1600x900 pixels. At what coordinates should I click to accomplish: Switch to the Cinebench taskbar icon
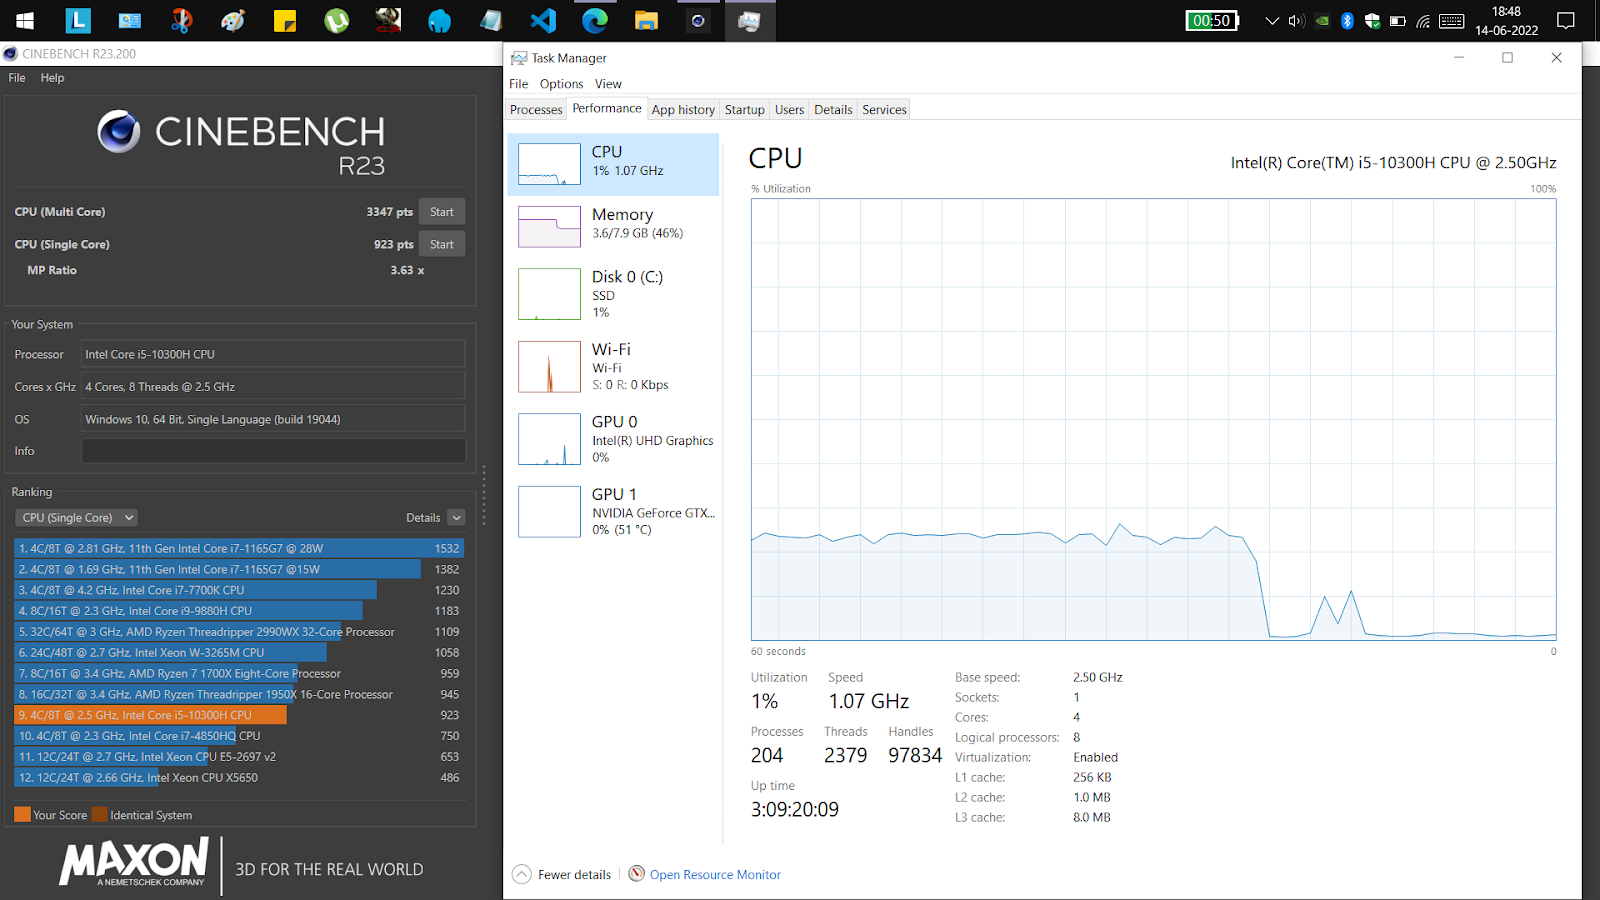tap(698, 20)
